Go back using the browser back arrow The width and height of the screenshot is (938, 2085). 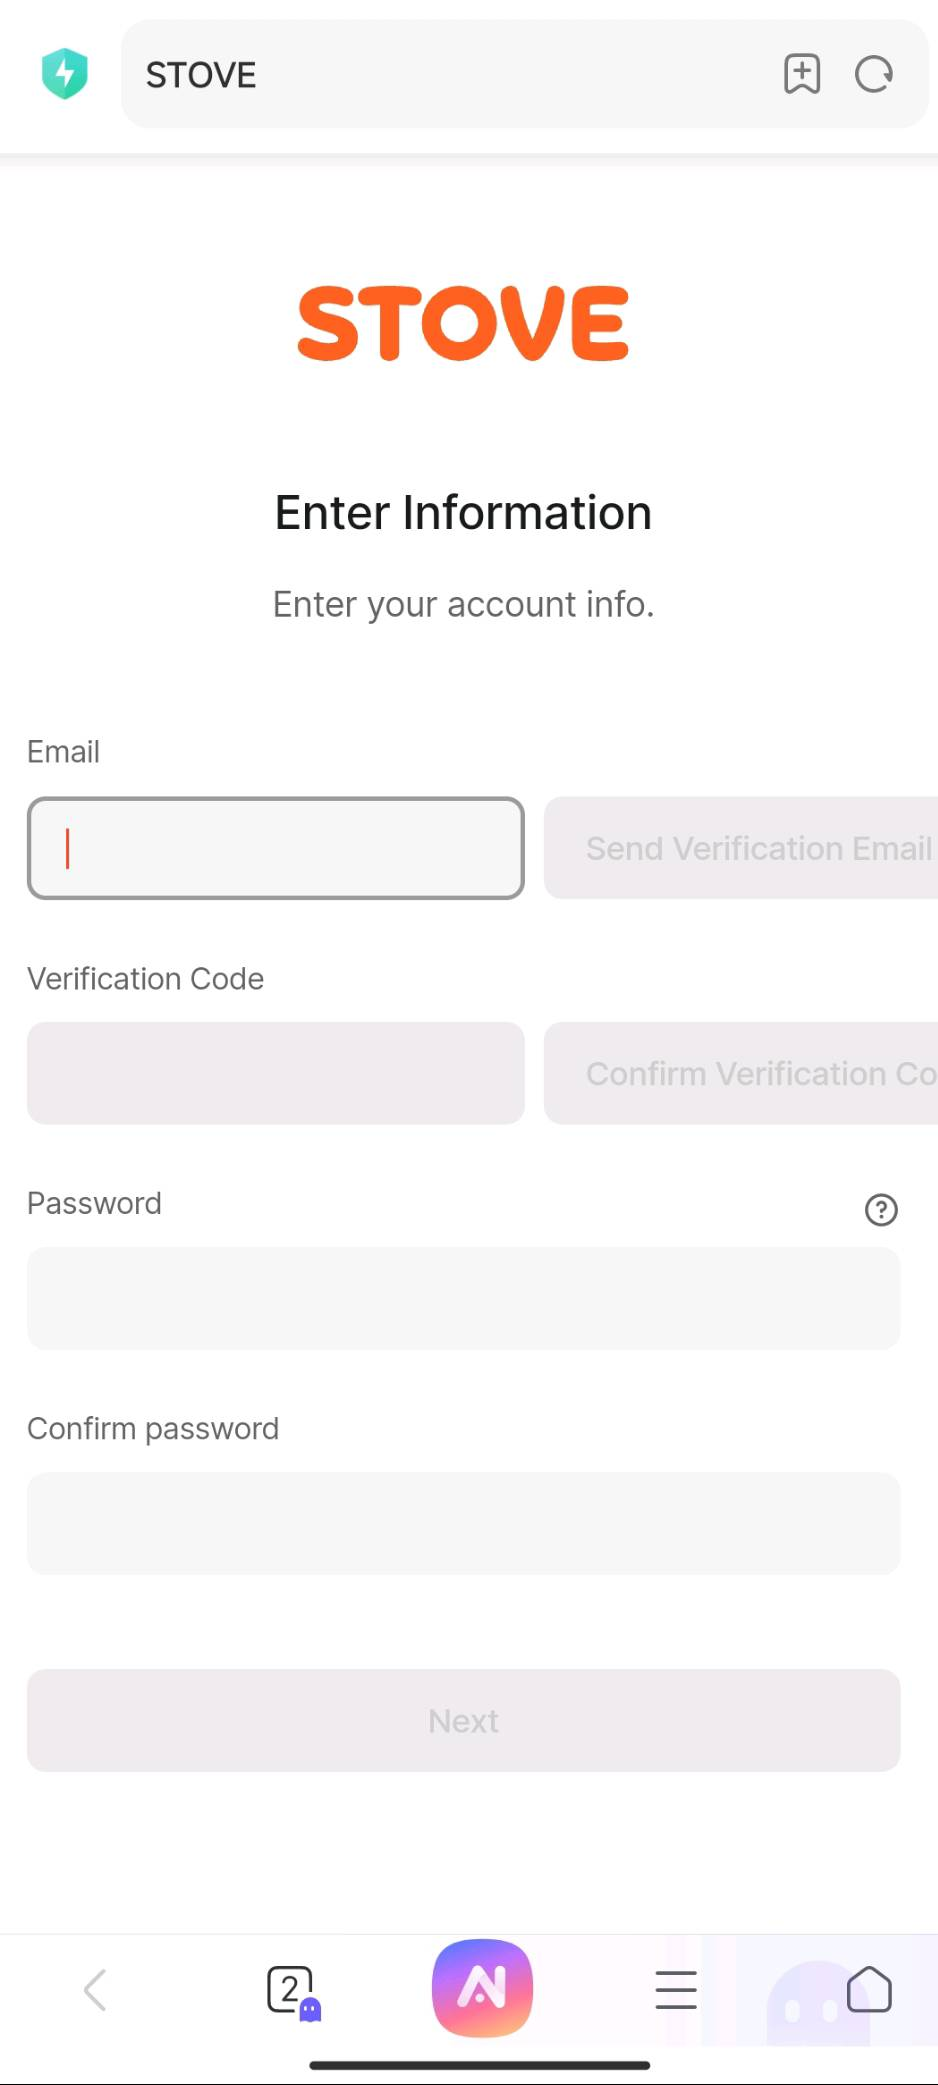tap(96, 1990)
